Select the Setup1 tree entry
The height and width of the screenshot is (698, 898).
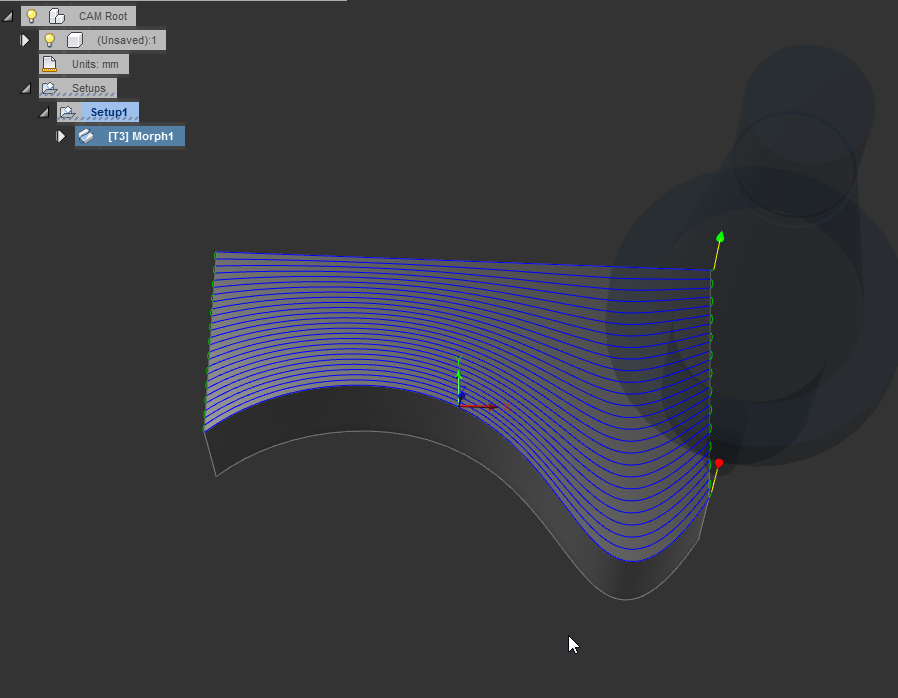point(109,112)
